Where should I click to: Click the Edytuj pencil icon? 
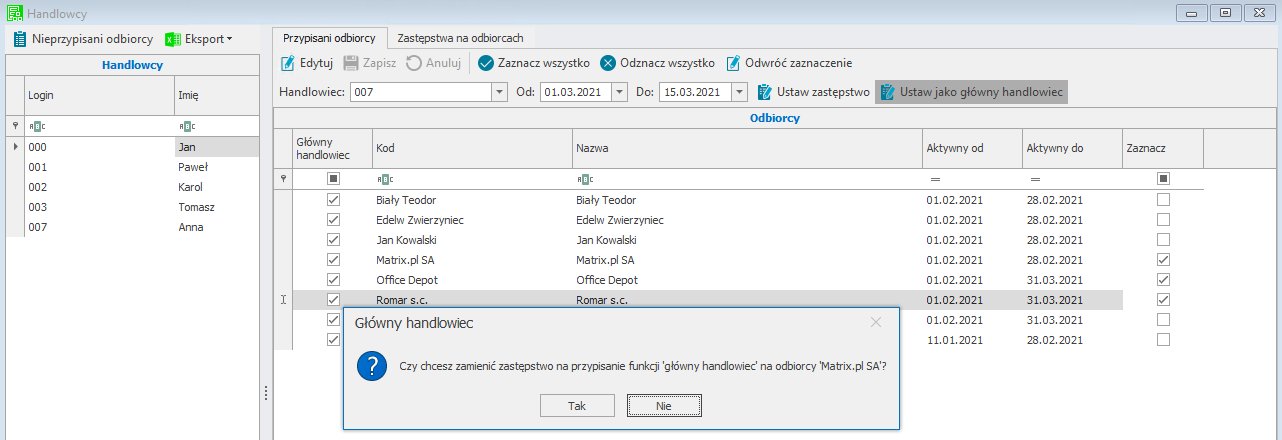(x=288, y=63)
